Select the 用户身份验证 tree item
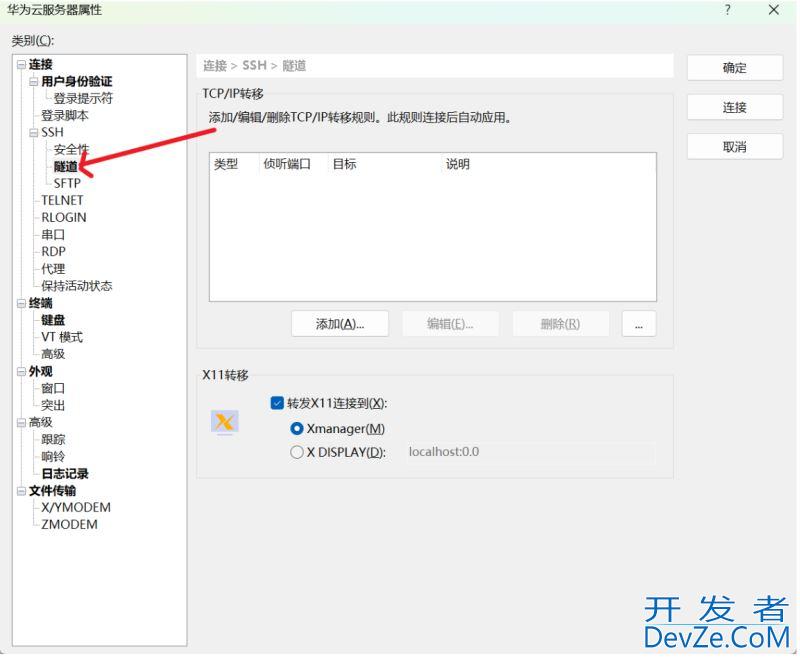Screen dimensions: 800x659 (77, 82)
